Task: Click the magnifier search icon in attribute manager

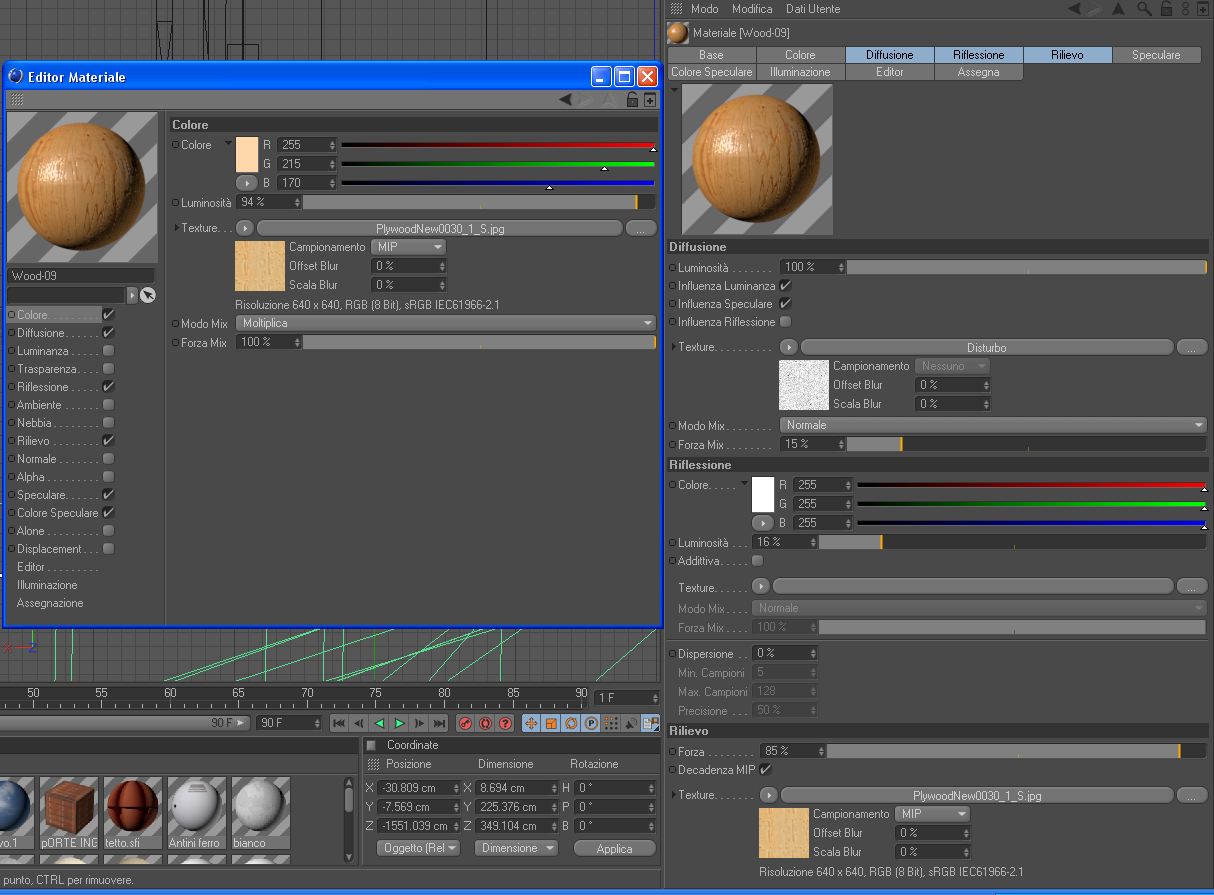Action: 1144,8
